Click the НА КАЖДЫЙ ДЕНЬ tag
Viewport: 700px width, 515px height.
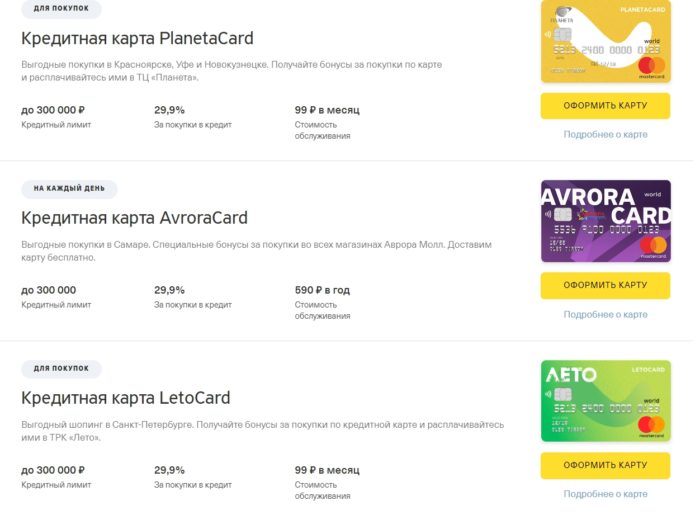click(69, 189)
